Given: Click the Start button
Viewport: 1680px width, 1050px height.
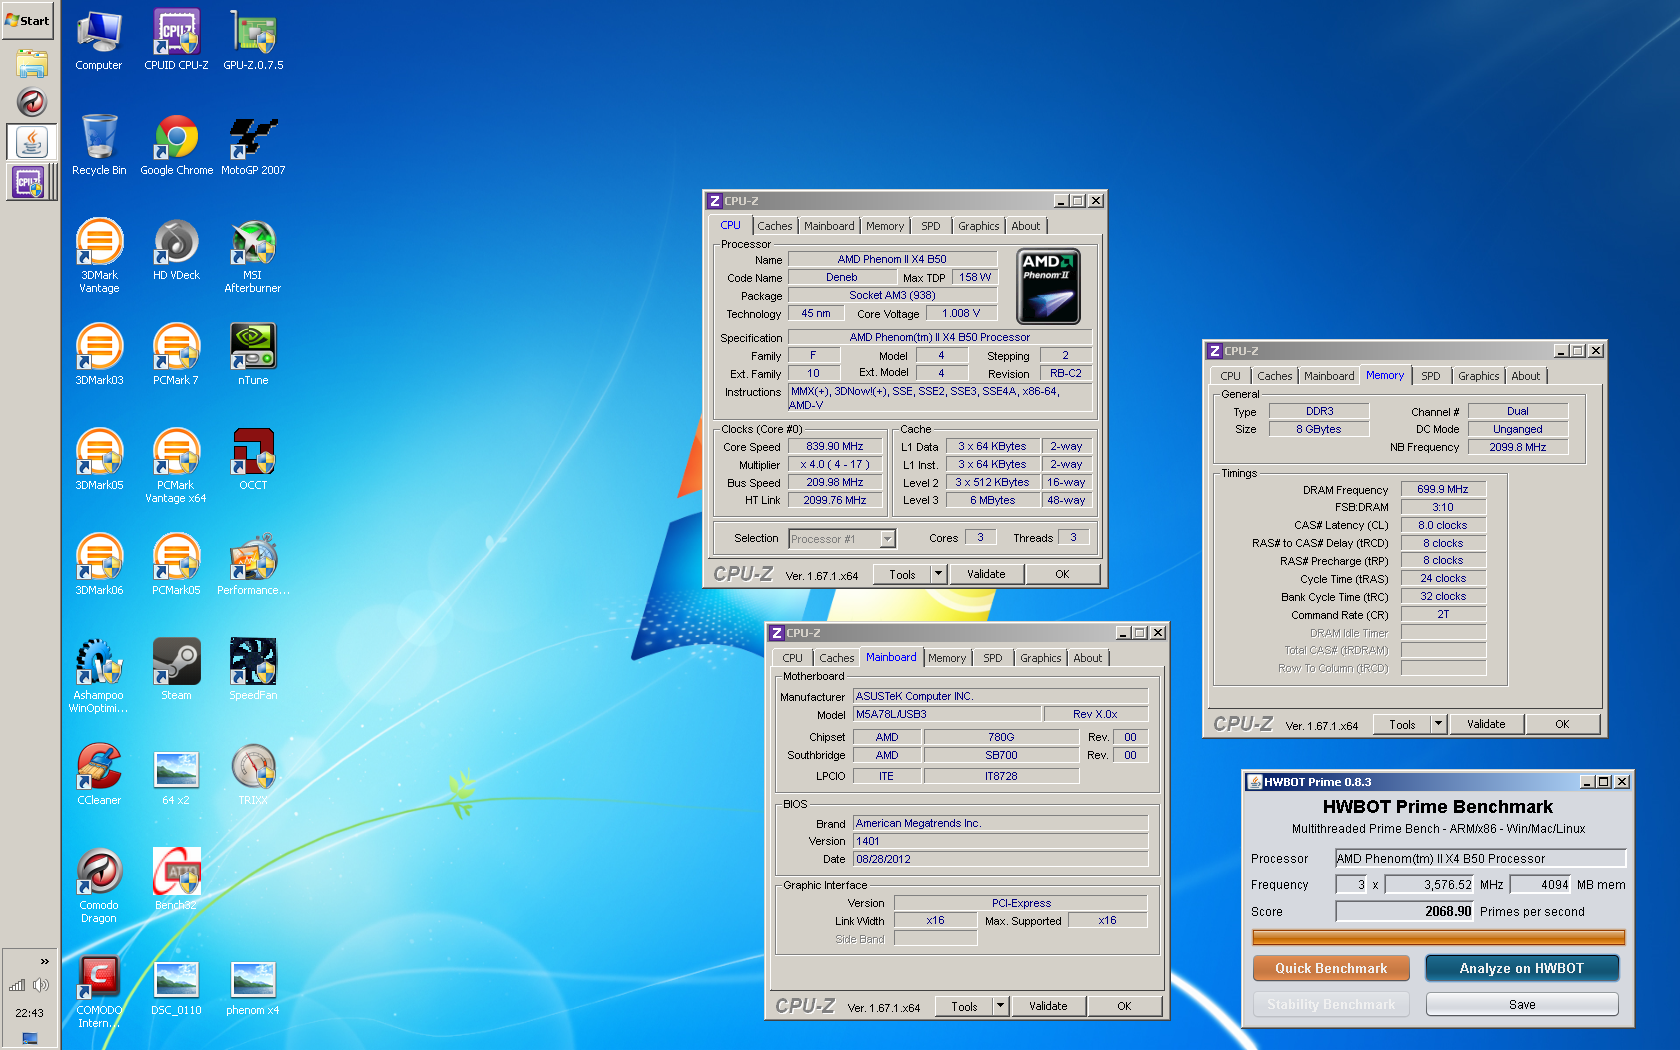Looking at the screenshot, I should 28,20.
